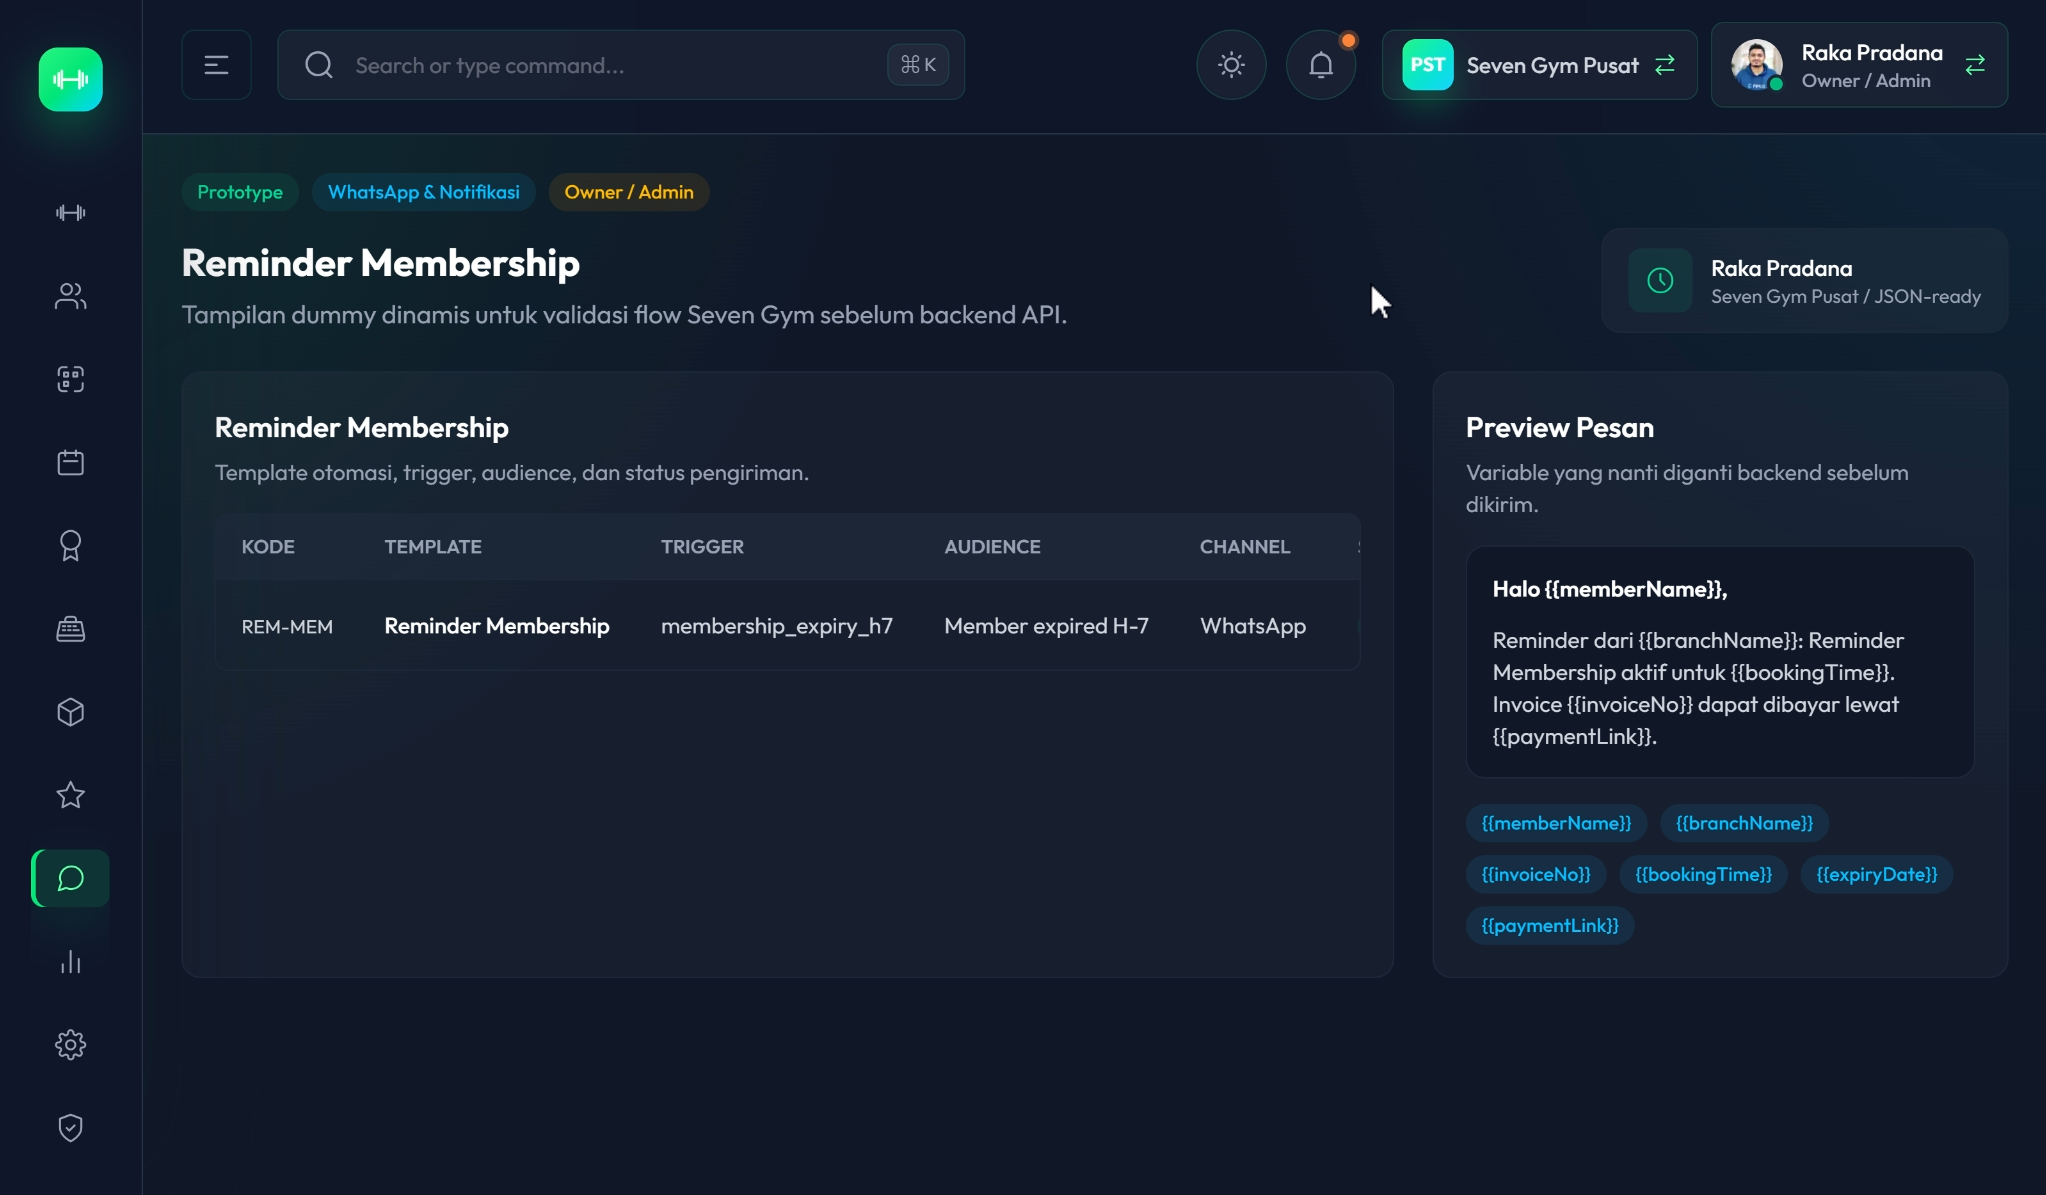The width and height of the screenshot is (2046, 1195).
Task: Click the Seven Gym dumbbell logo
Action: (71, 79)
